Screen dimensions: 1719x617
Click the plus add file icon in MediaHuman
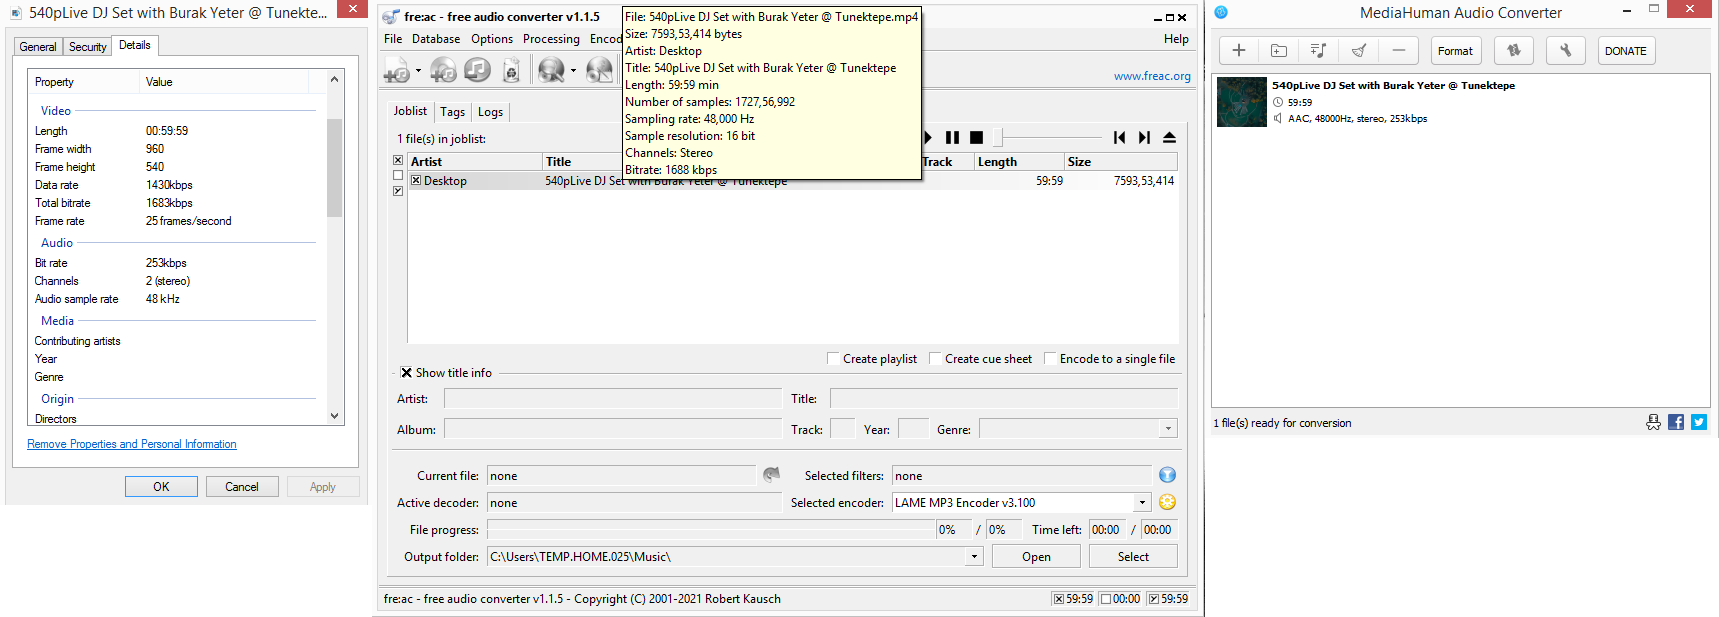pos(1239,51)
